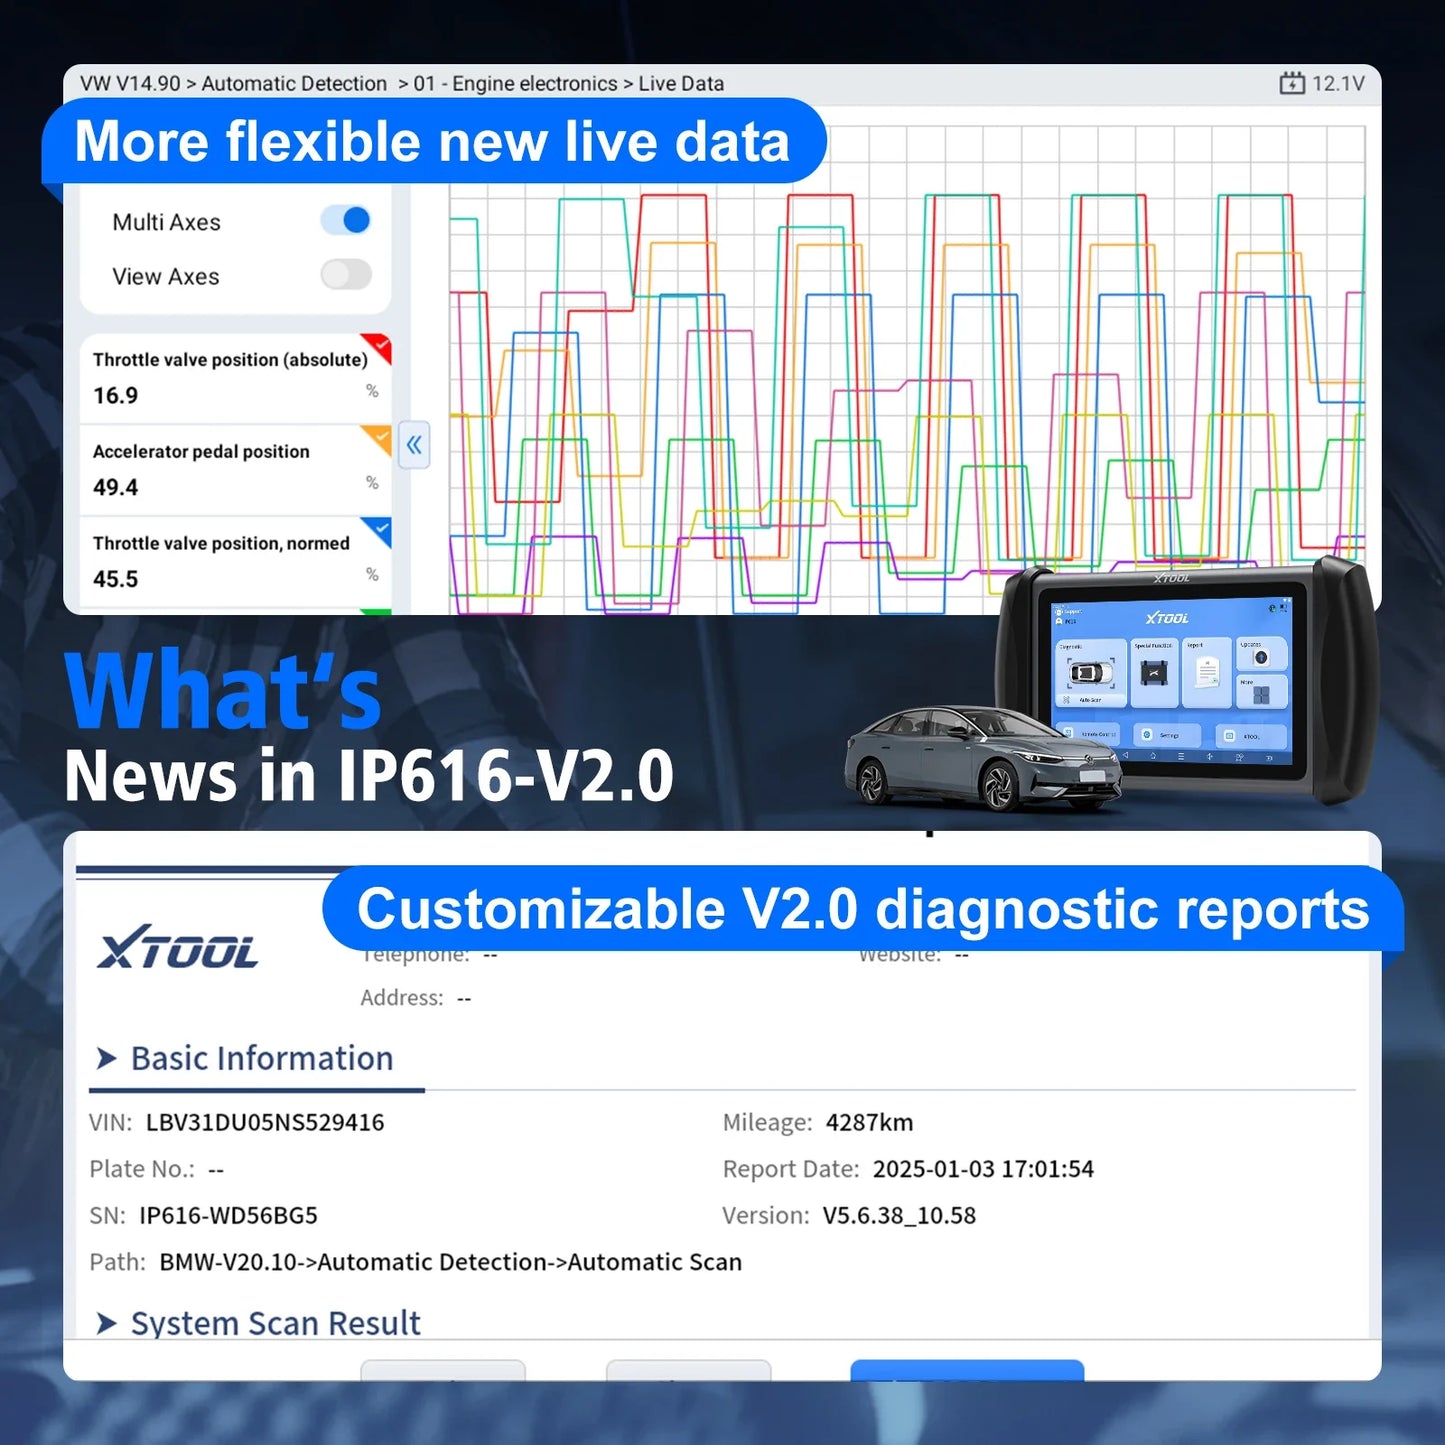
Task: Open the More grid icon on tablet
Action: pos(1260,694)
